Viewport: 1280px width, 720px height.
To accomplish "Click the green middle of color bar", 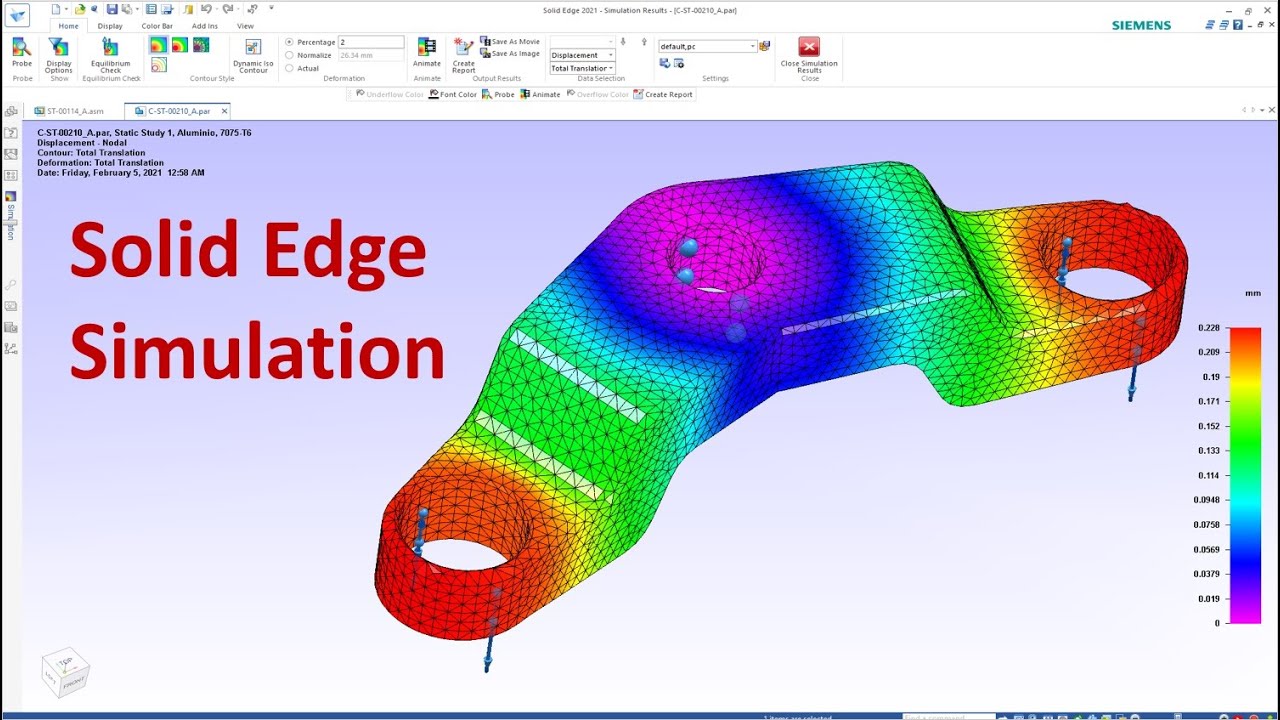I will [1245, 440].
